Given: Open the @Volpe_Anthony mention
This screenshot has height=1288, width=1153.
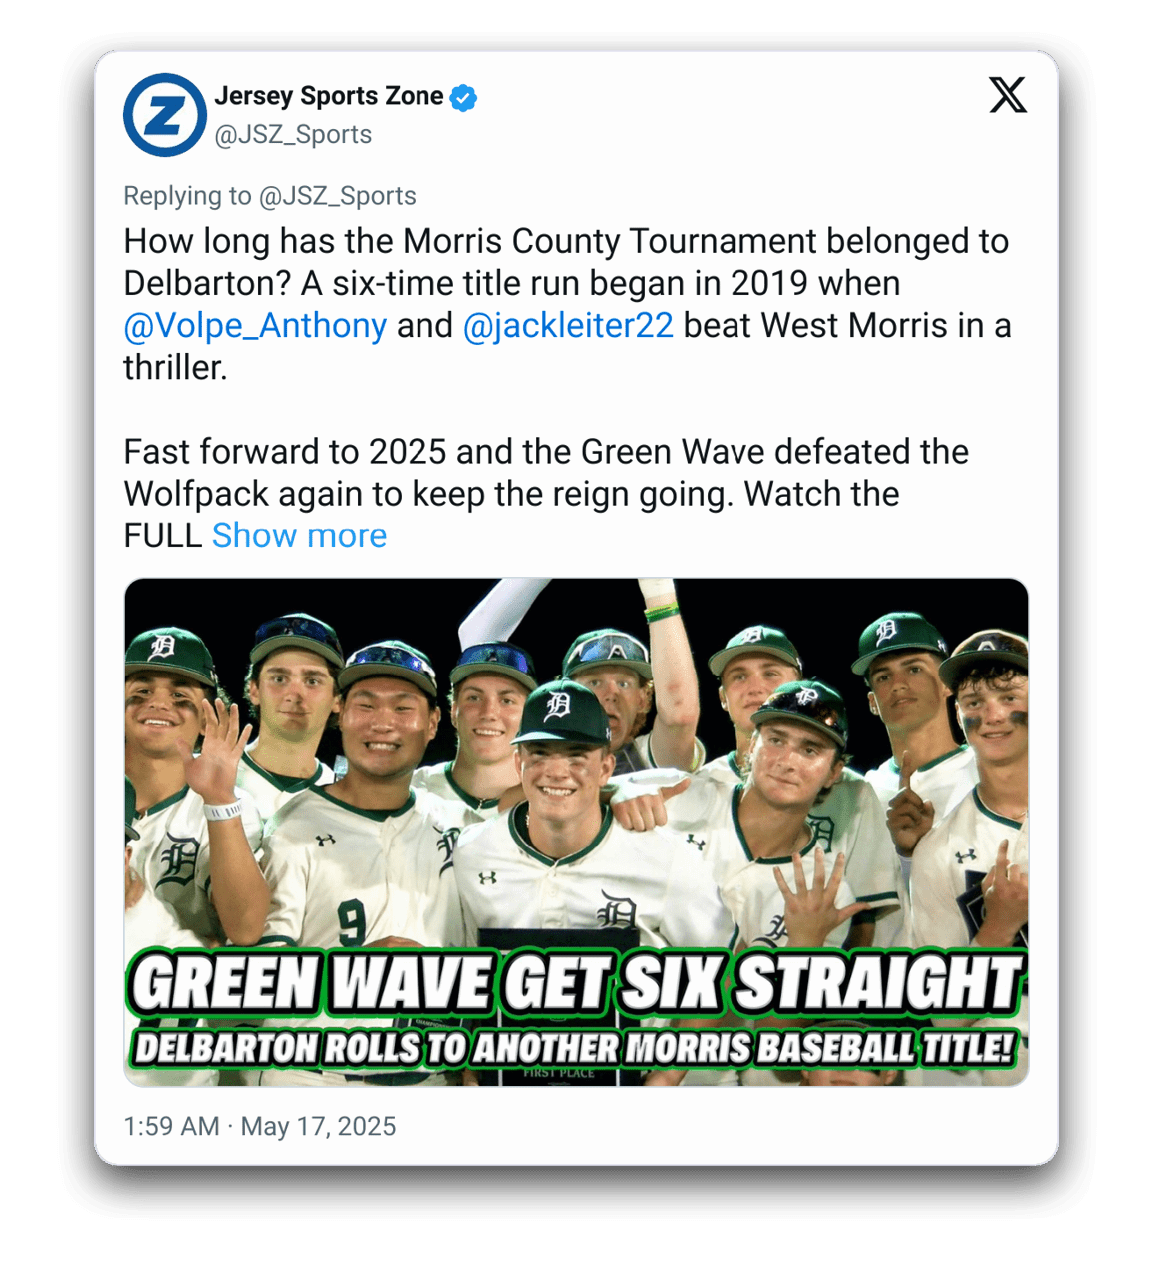Looking at the screenshot, I should (x=255, y=326).
